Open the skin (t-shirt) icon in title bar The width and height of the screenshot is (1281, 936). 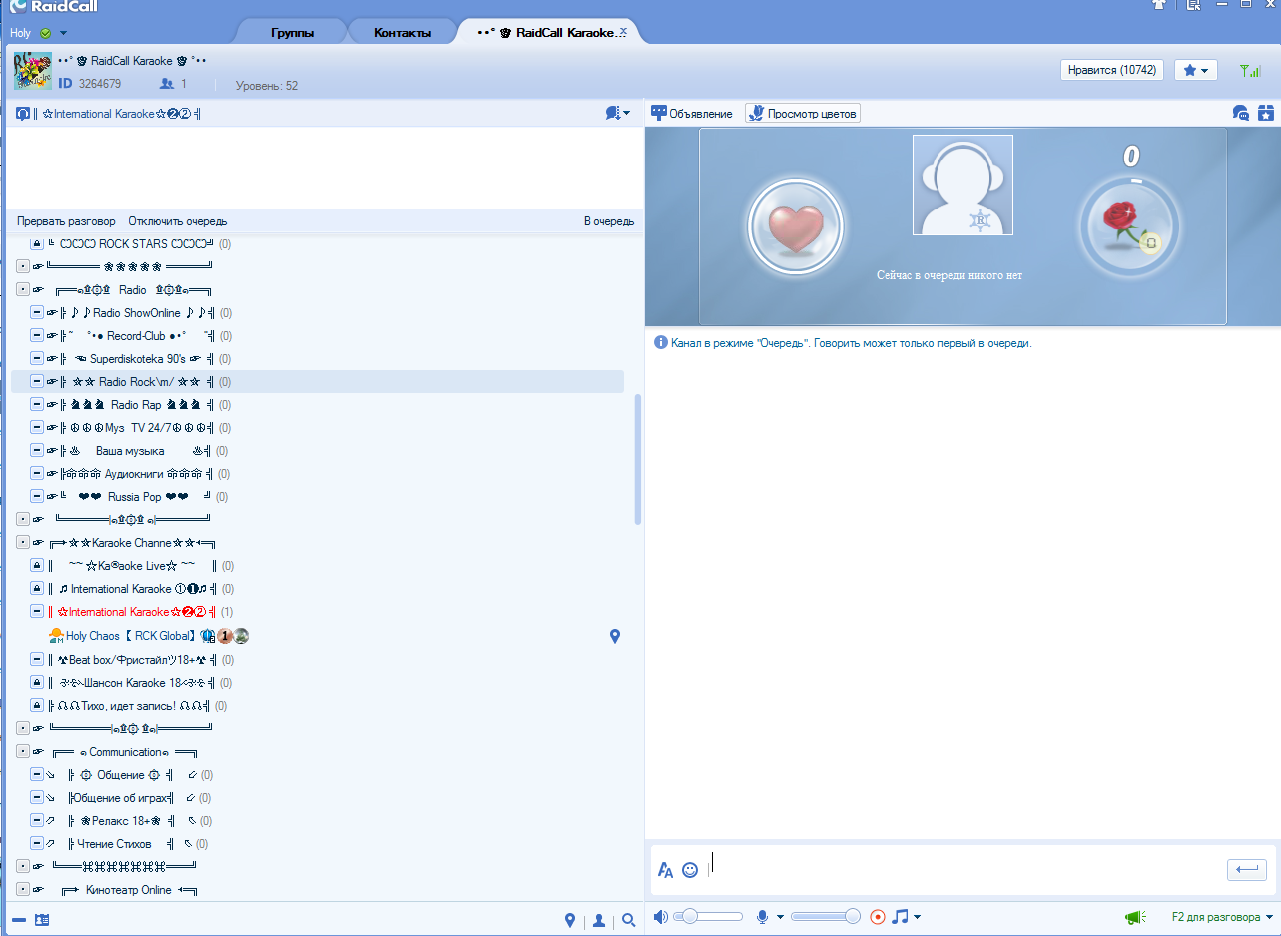1159,5
